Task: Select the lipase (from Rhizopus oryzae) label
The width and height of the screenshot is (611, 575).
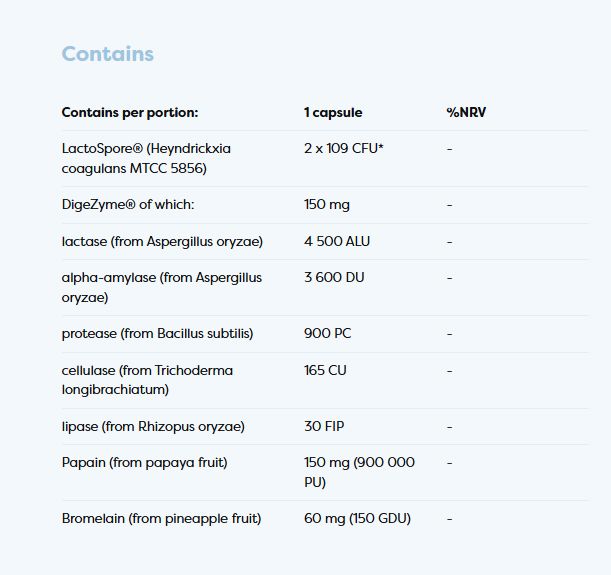Action: 153,426
